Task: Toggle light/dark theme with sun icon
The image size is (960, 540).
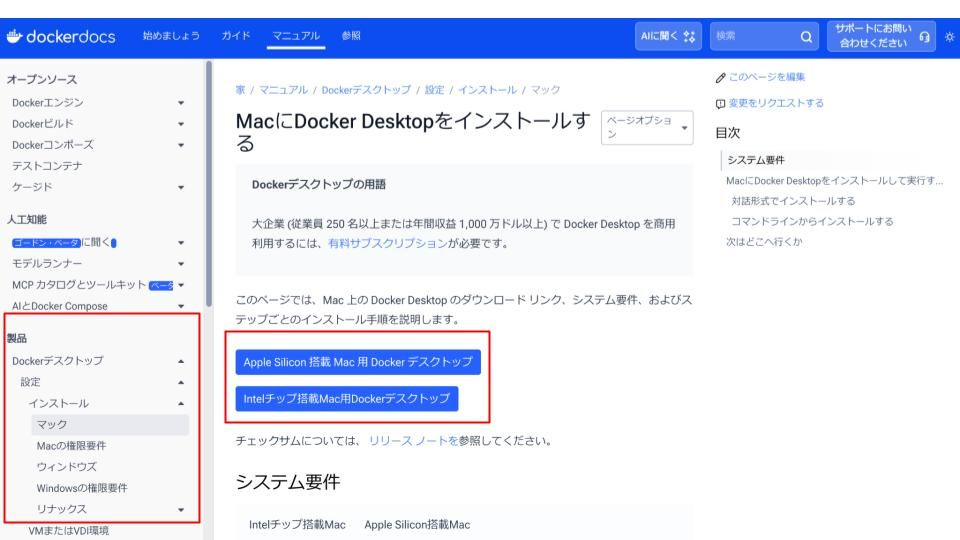Action: (949, 37)
